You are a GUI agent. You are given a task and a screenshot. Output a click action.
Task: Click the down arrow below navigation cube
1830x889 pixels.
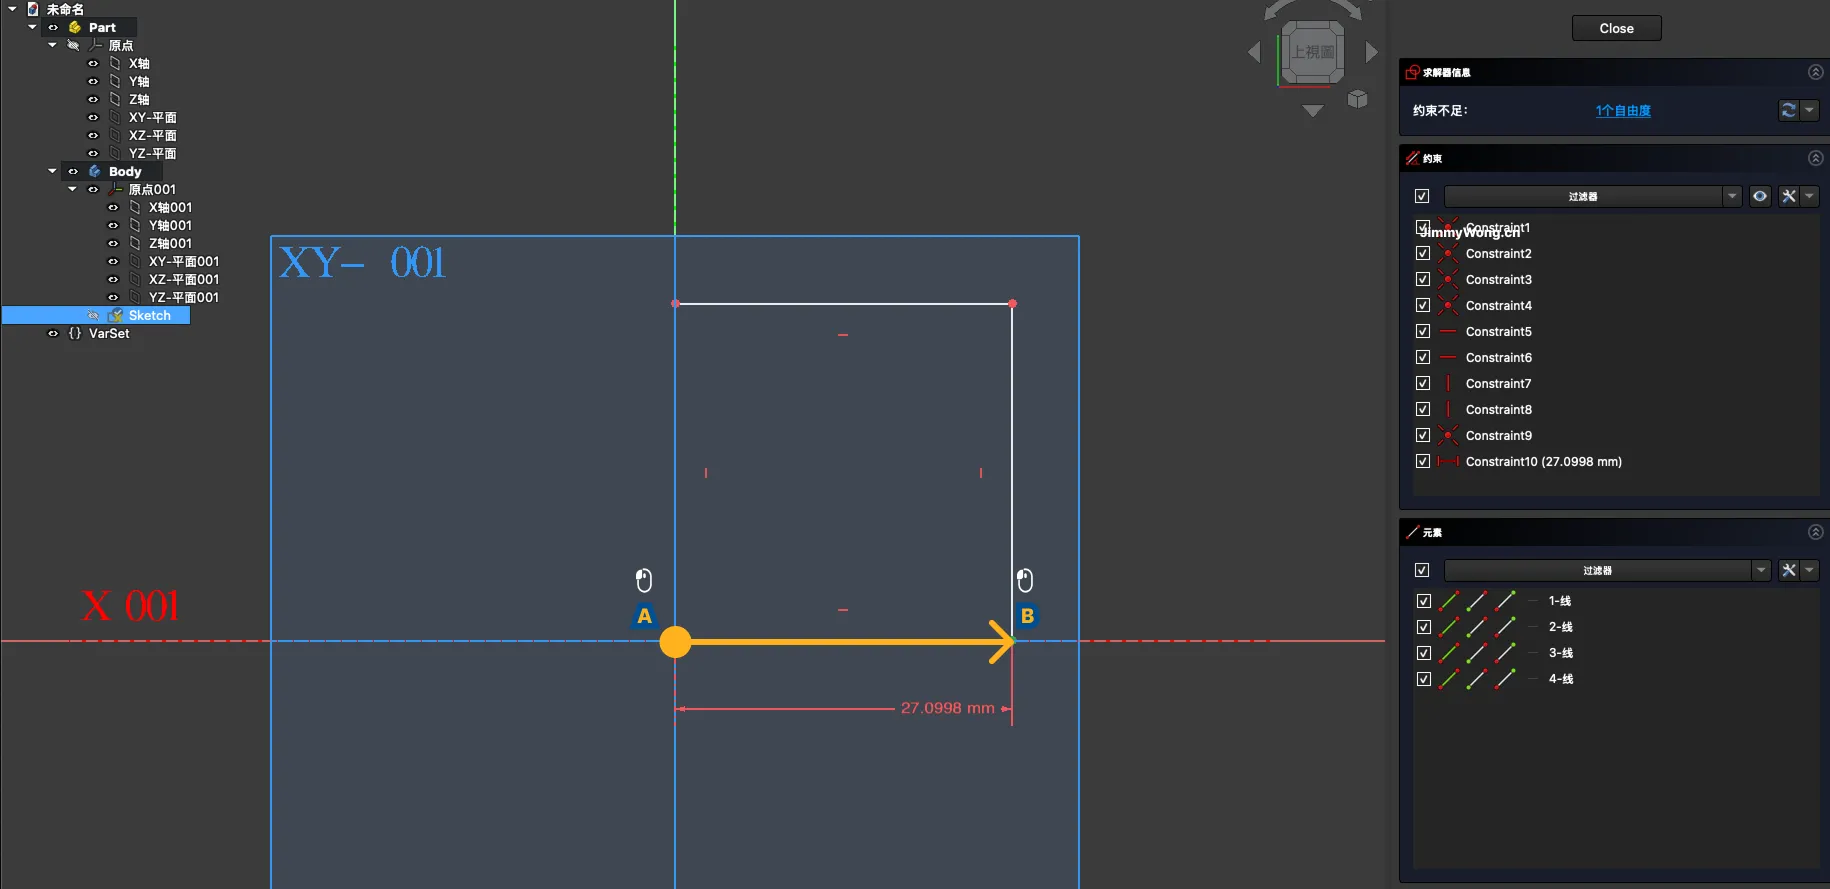[x=1313, y=111]
